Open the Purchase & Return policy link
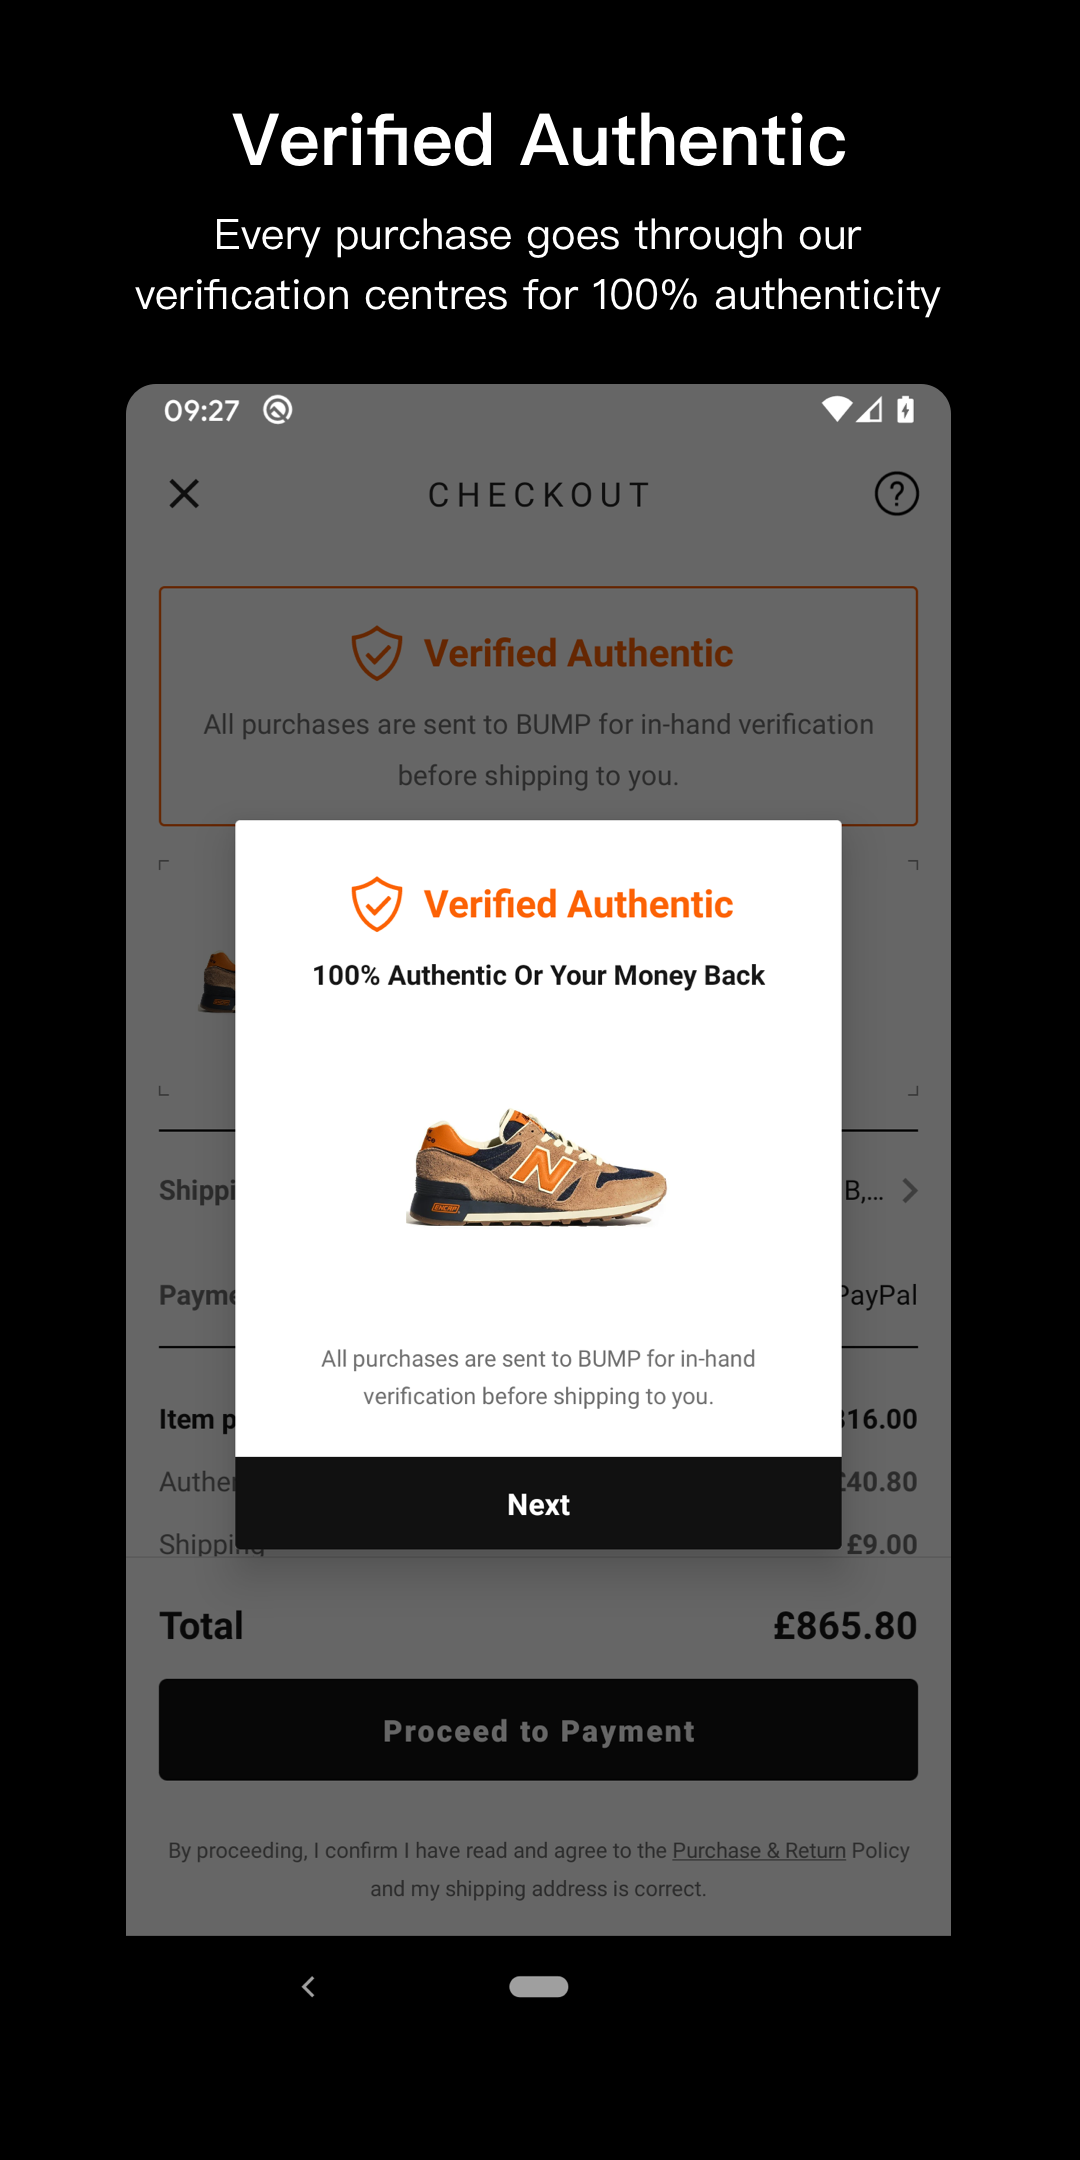The width and height of the screenshot is (1080, 2160). pyautogui.click(x=759, y=1851)
